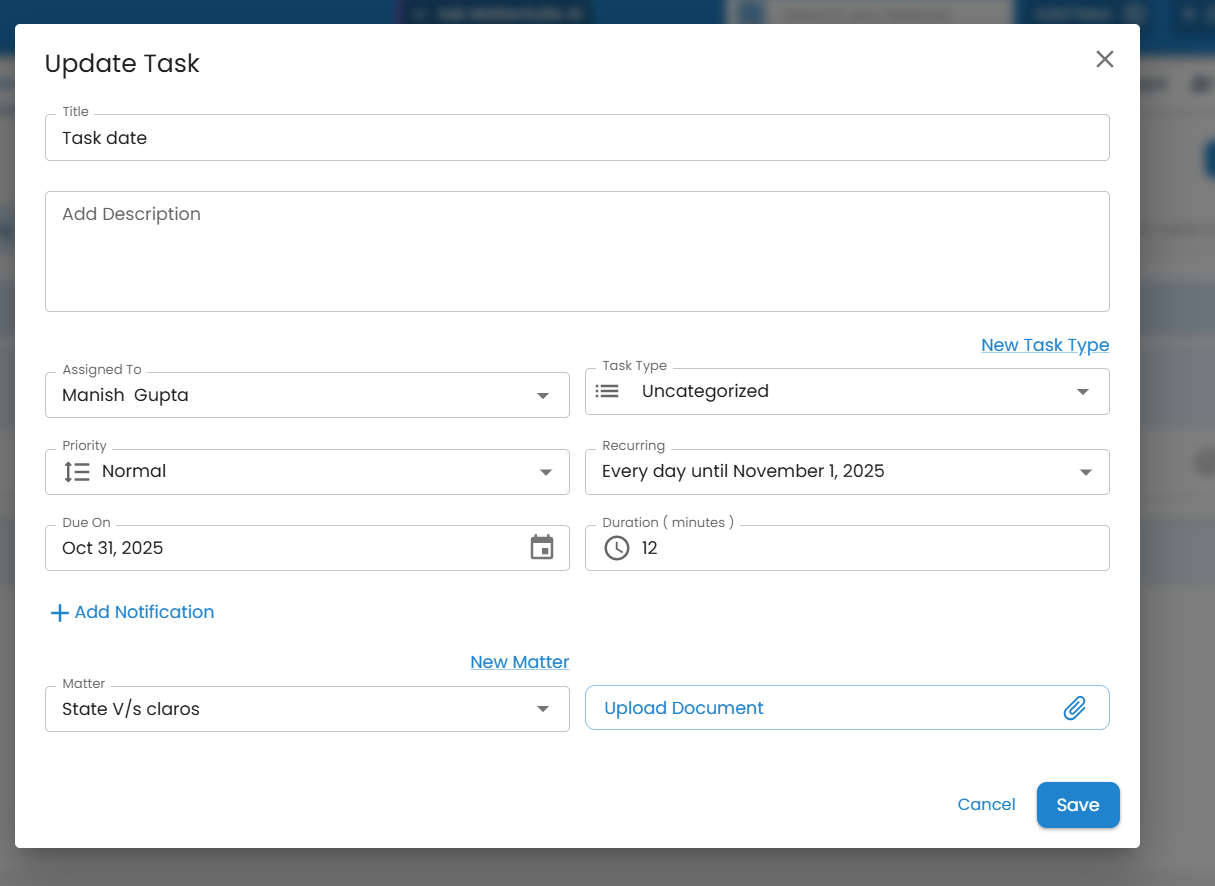Expand the Priority dropdown arrow
Viewport: 1215px width, 886px height.
[546, 472]
